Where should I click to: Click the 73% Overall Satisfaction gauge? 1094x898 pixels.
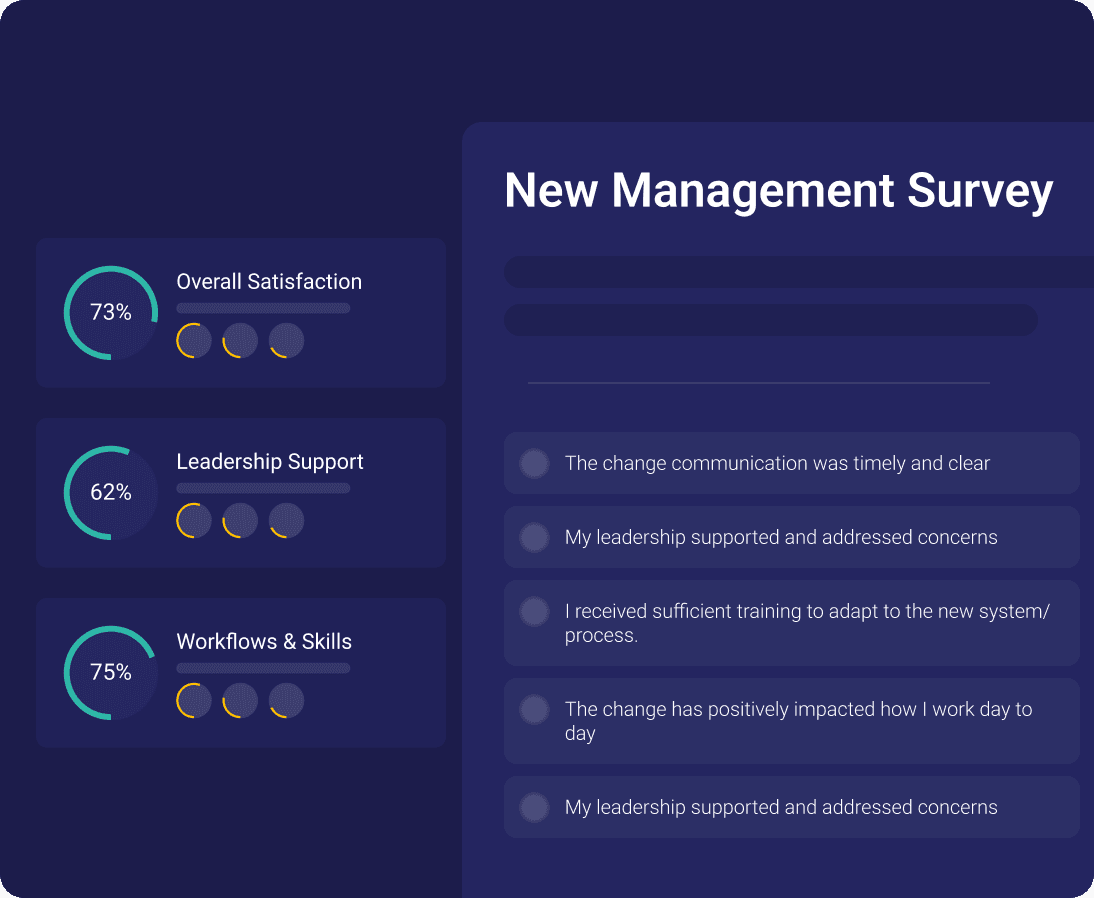coord(111,313)
